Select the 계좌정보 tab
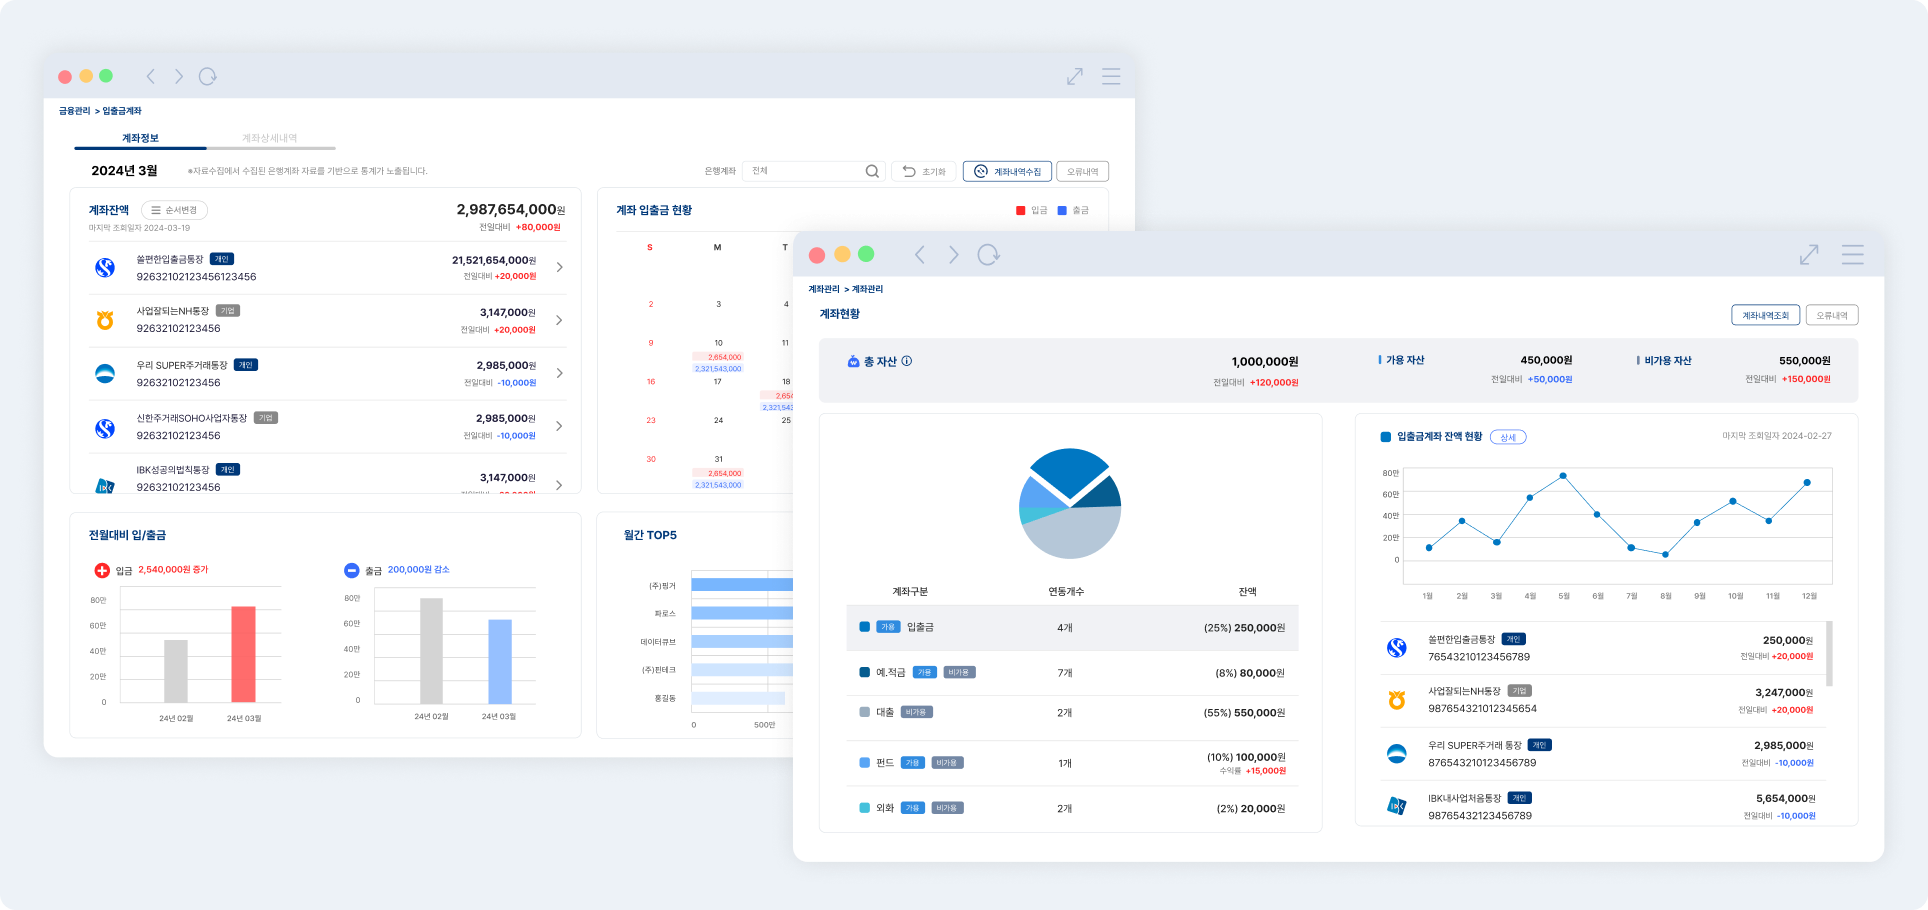 pyautogui.click(x=141, y=138)
